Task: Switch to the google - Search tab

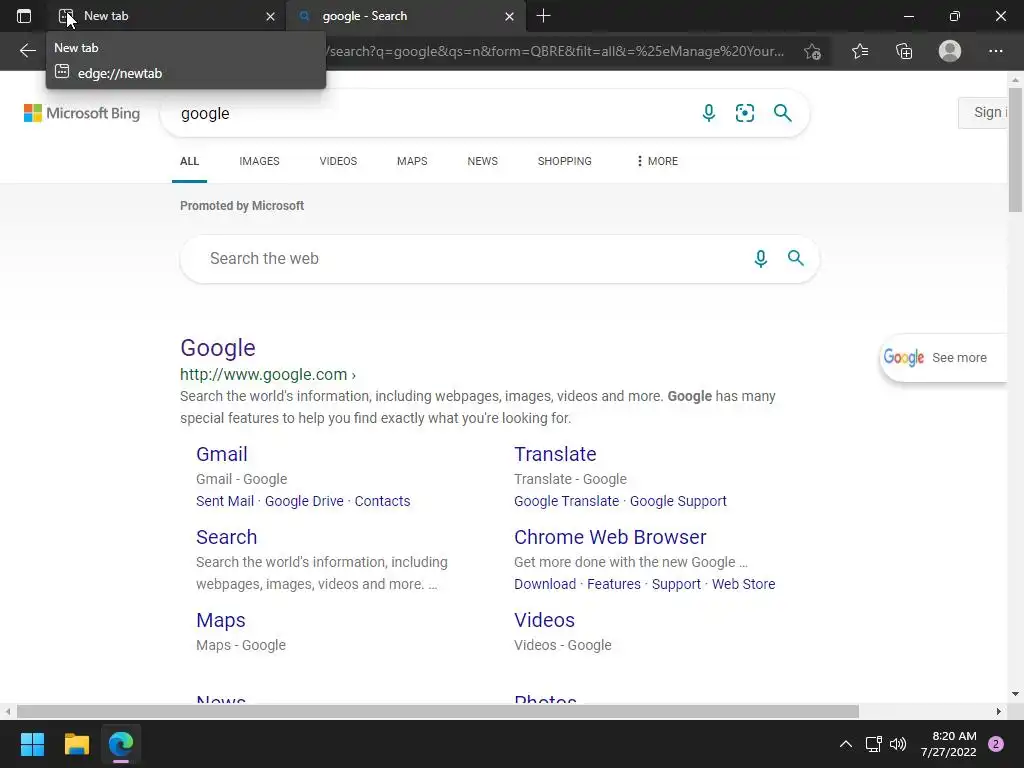Action: coord(405,16)
